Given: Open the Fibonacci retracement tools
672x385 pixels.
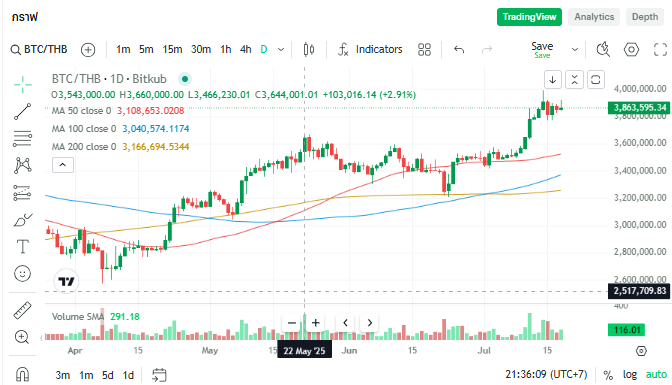Looking at the screenshot, I should pos(22,138).
